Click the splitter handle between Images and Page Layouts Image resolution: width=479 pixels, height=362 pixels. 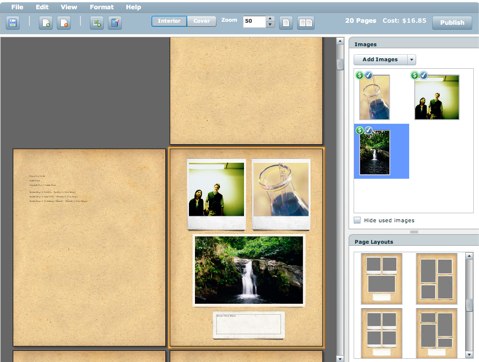coord(414,232)
